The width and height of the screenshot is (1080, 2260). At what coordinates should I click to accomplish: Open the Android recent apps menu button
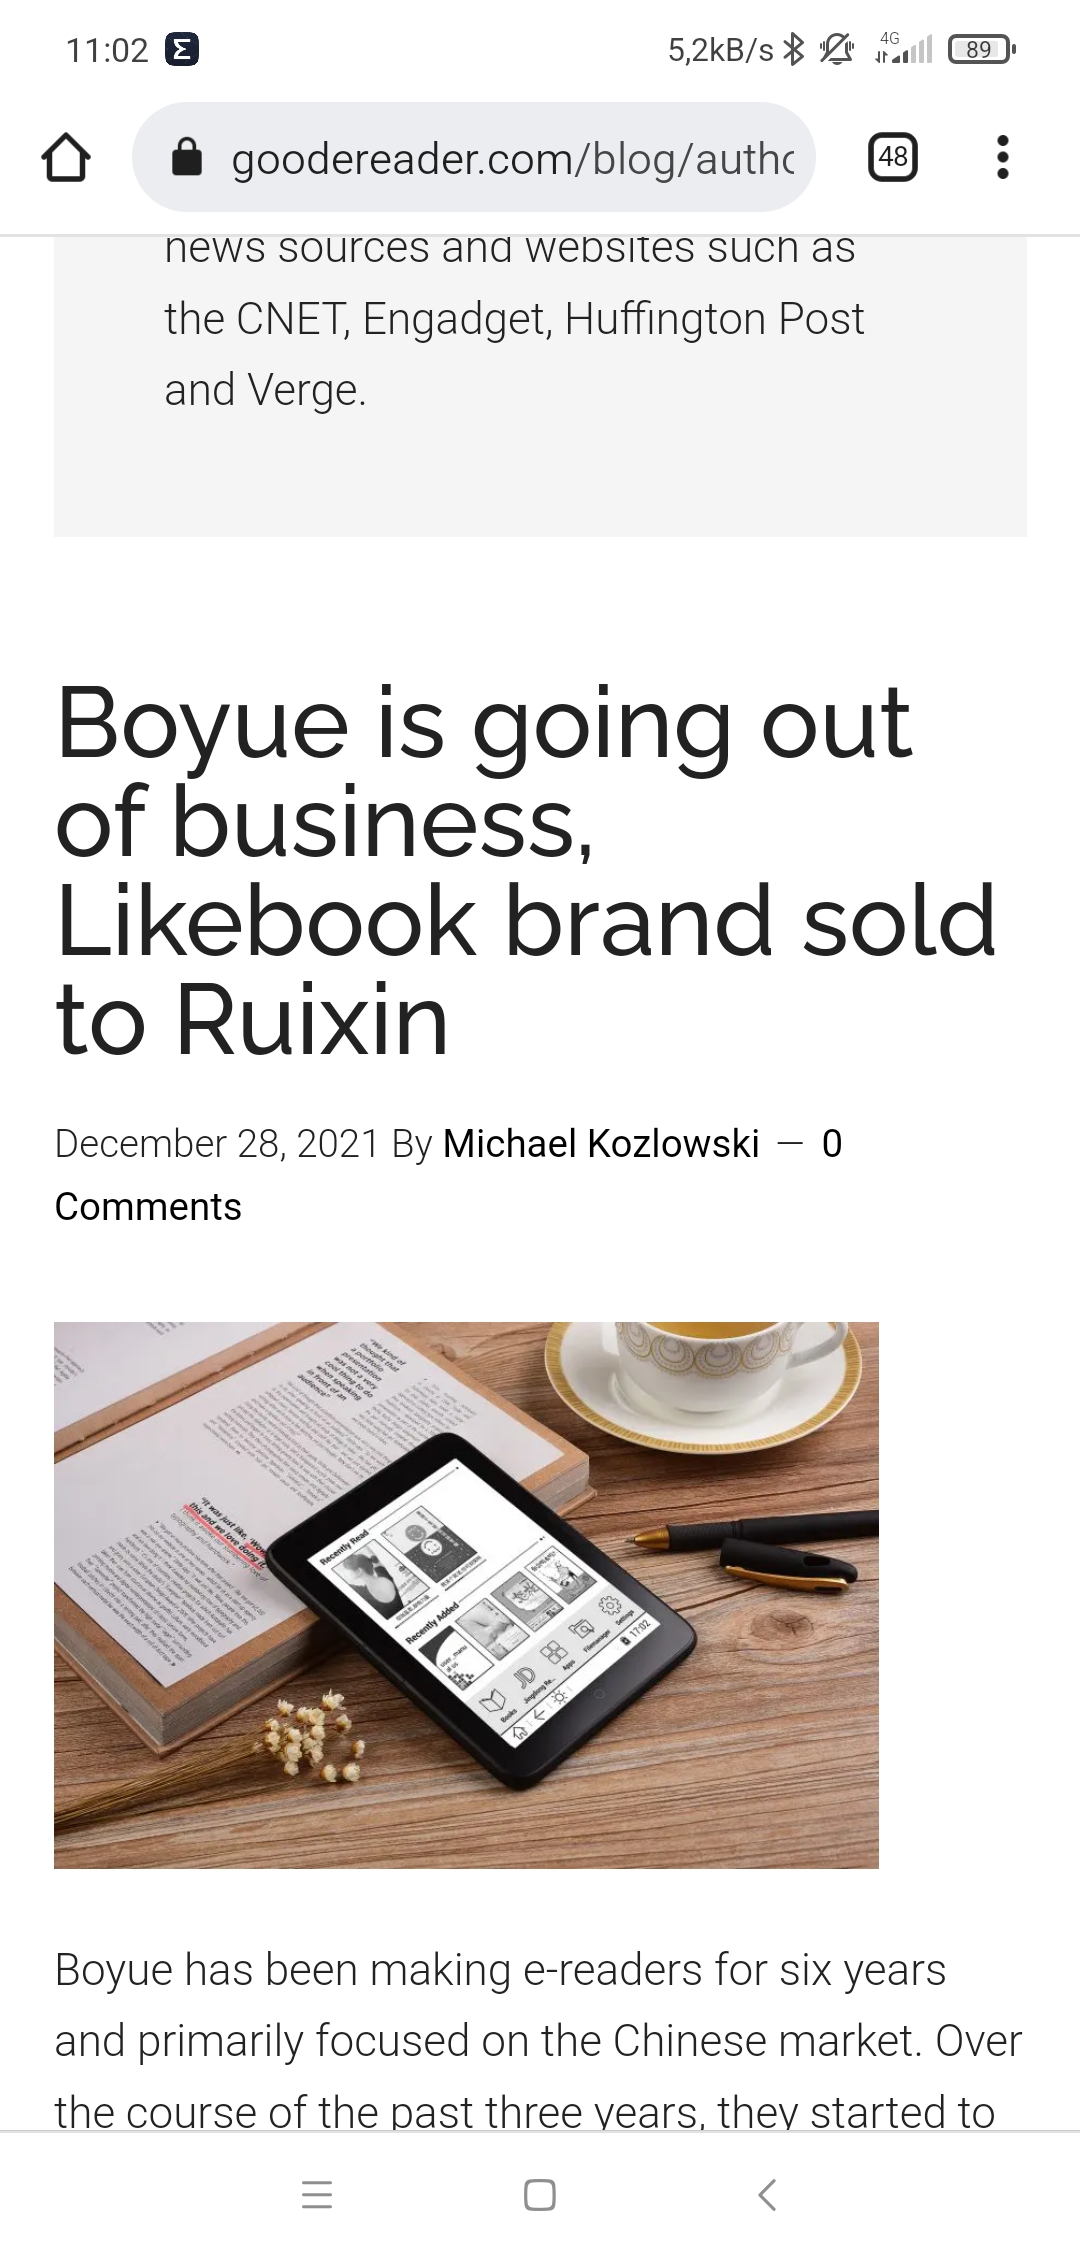coord(317,2194)
